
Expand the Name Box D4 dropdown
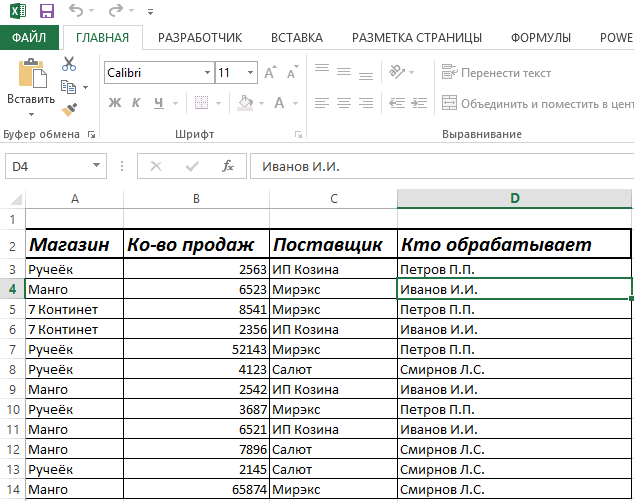96,165
